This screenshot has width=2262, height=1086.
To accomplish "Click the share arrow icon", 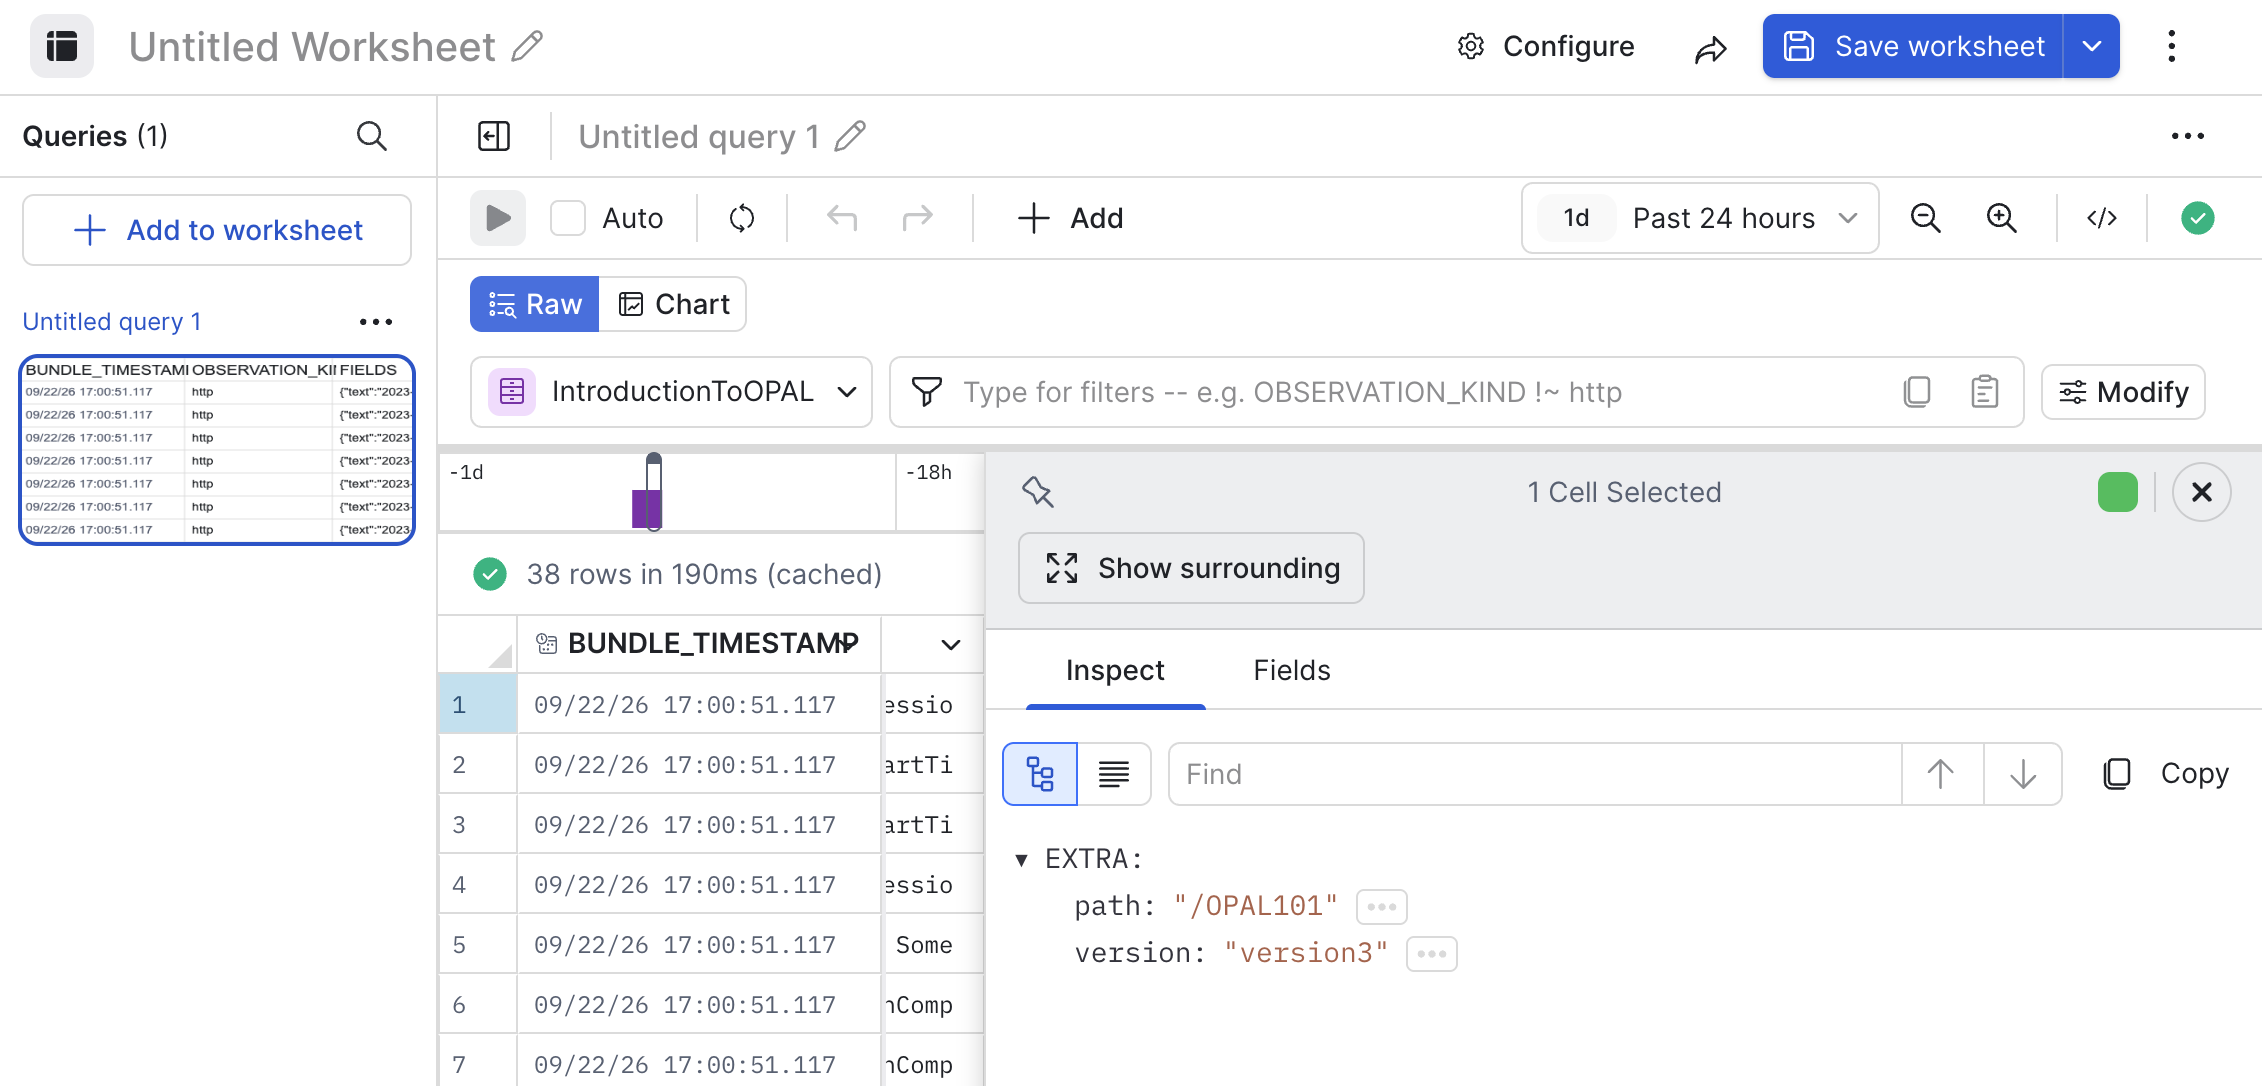I will click(x=1711, y=47).
